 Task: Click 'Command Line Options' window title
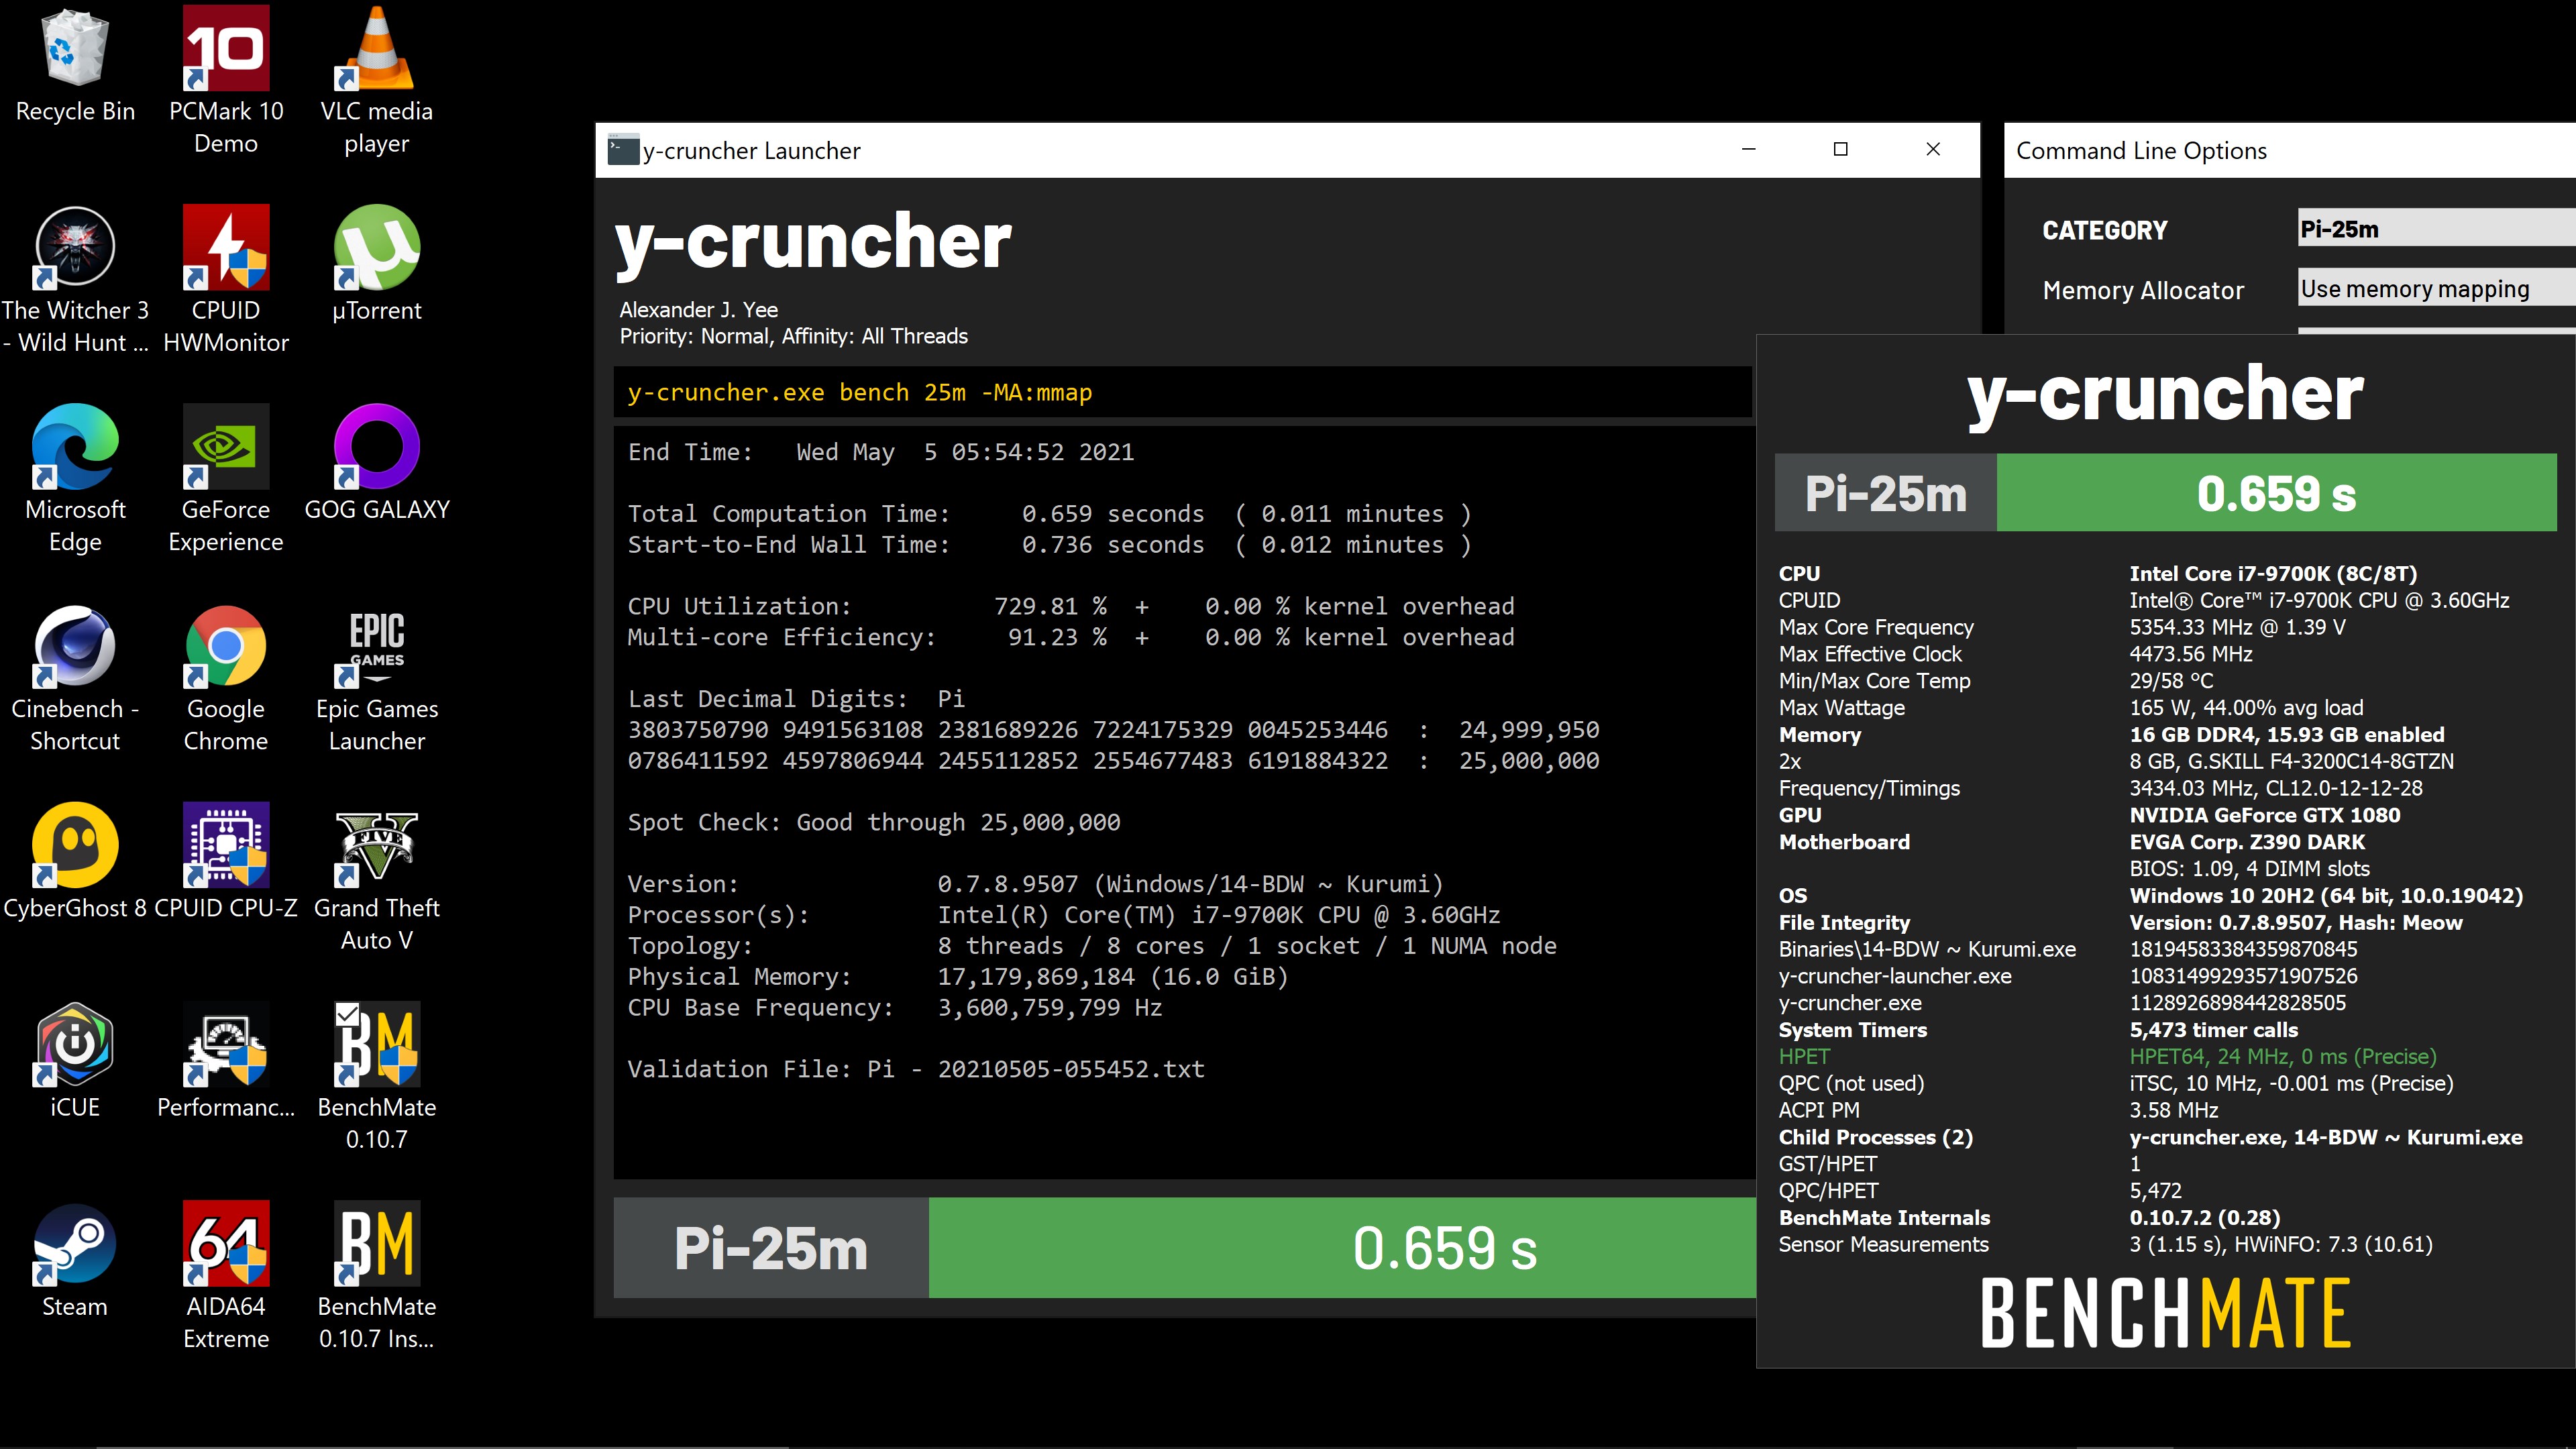(x=2141, y=150)
